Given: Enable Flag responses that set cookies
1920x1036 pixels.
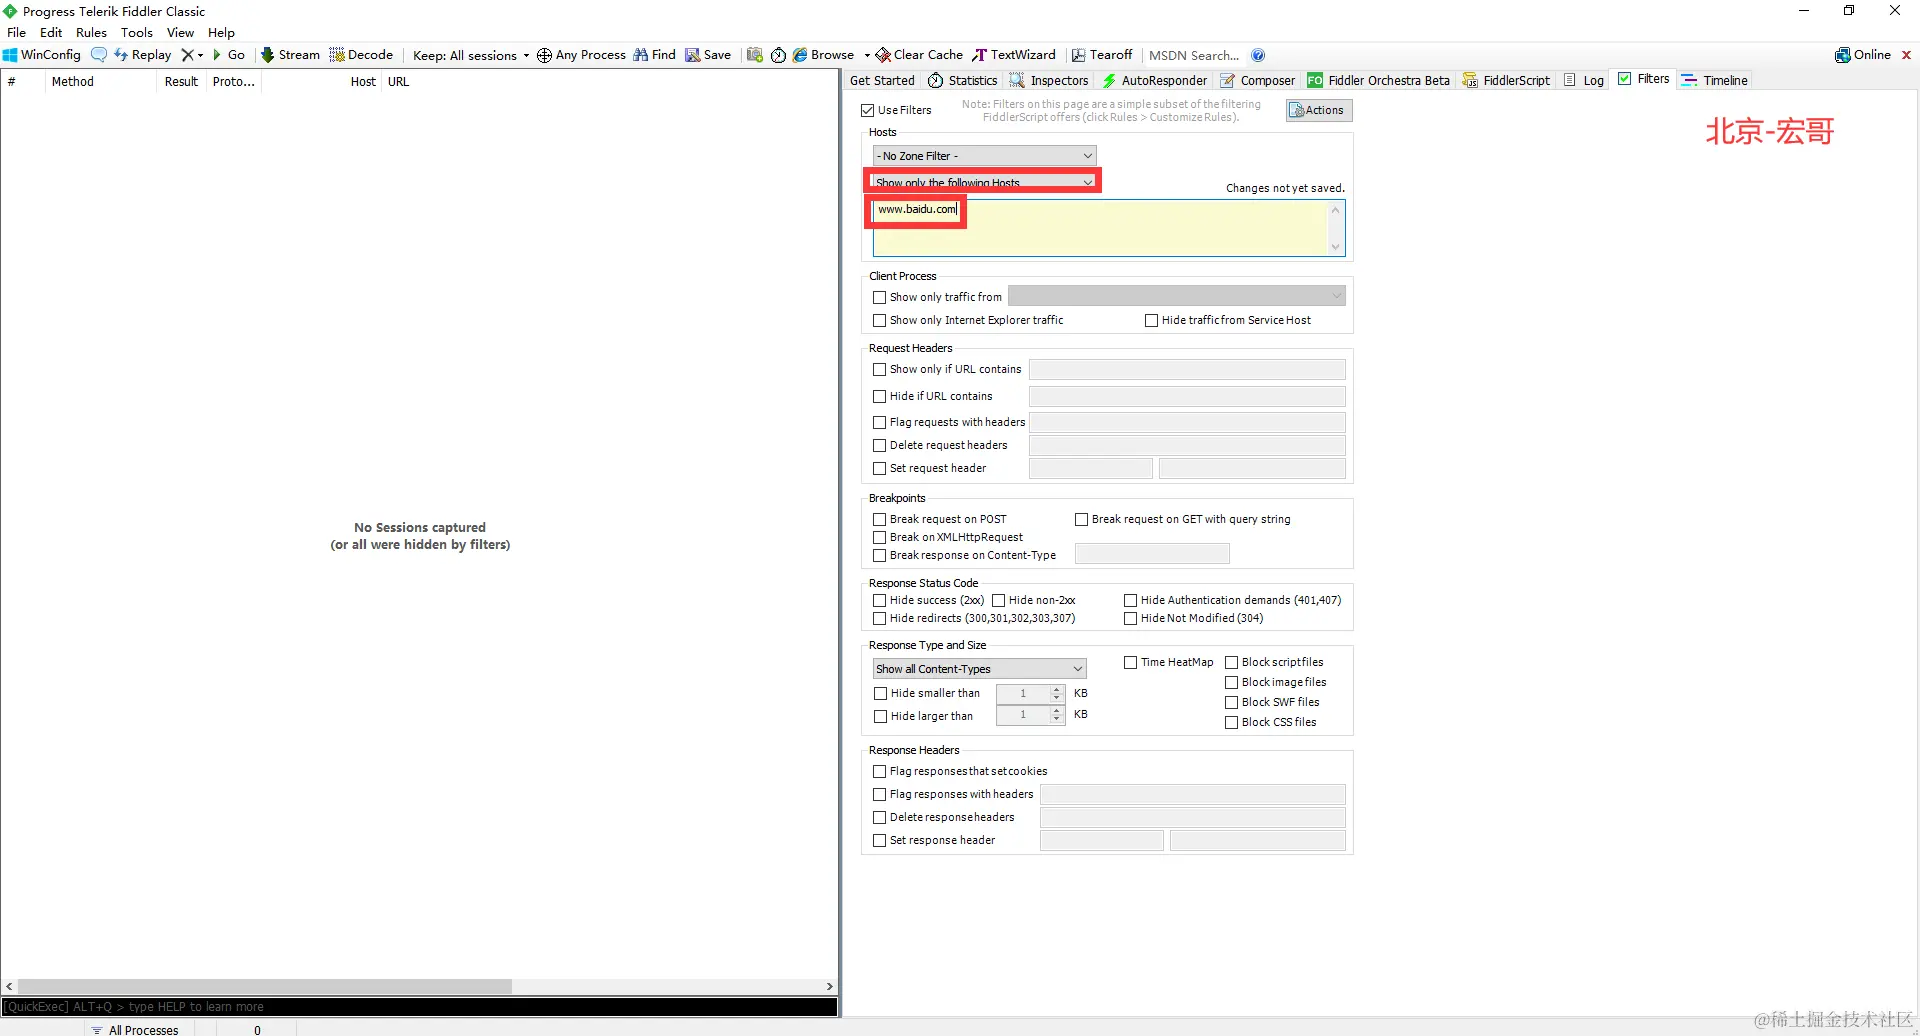Looking at the screenshot, I should (880, 771).
